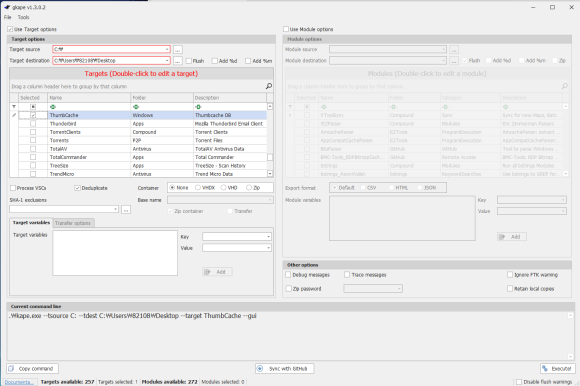Browse for Target source with ellipsis button
Viewport: 580px width, 386px height.
pyautogui.click(x=178, y=50)
